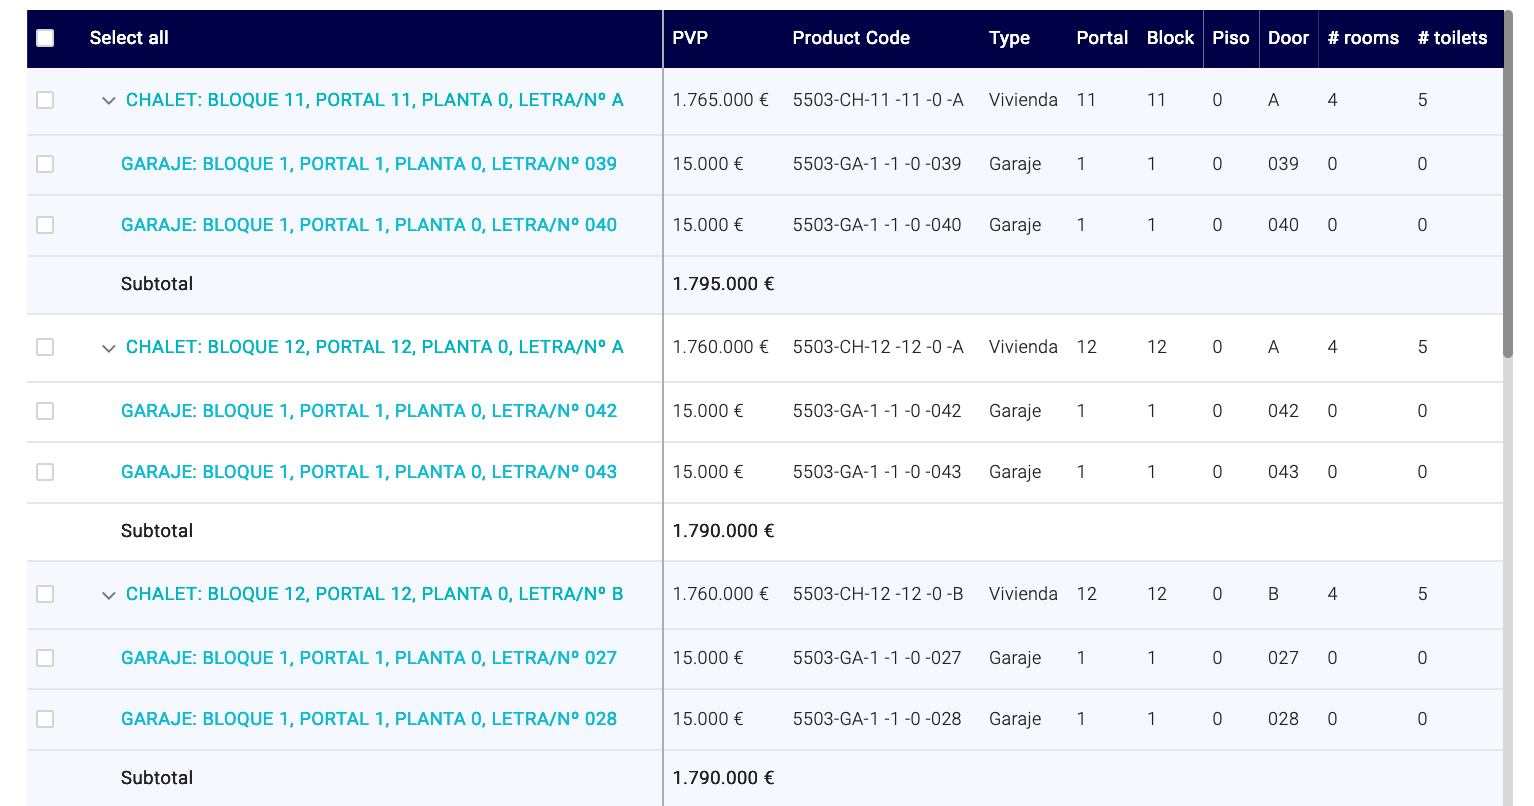Click product code 5503-GA-1 -1 -0 -042

[x=877, y=411]
